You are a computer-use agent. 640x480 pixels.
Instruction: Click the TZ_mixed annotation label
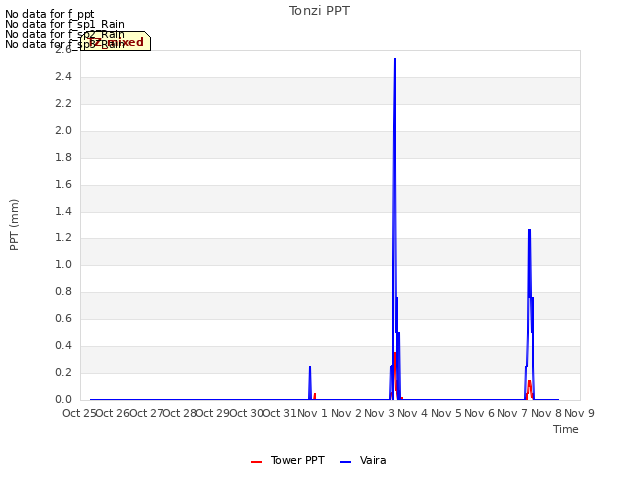[116, 42]
